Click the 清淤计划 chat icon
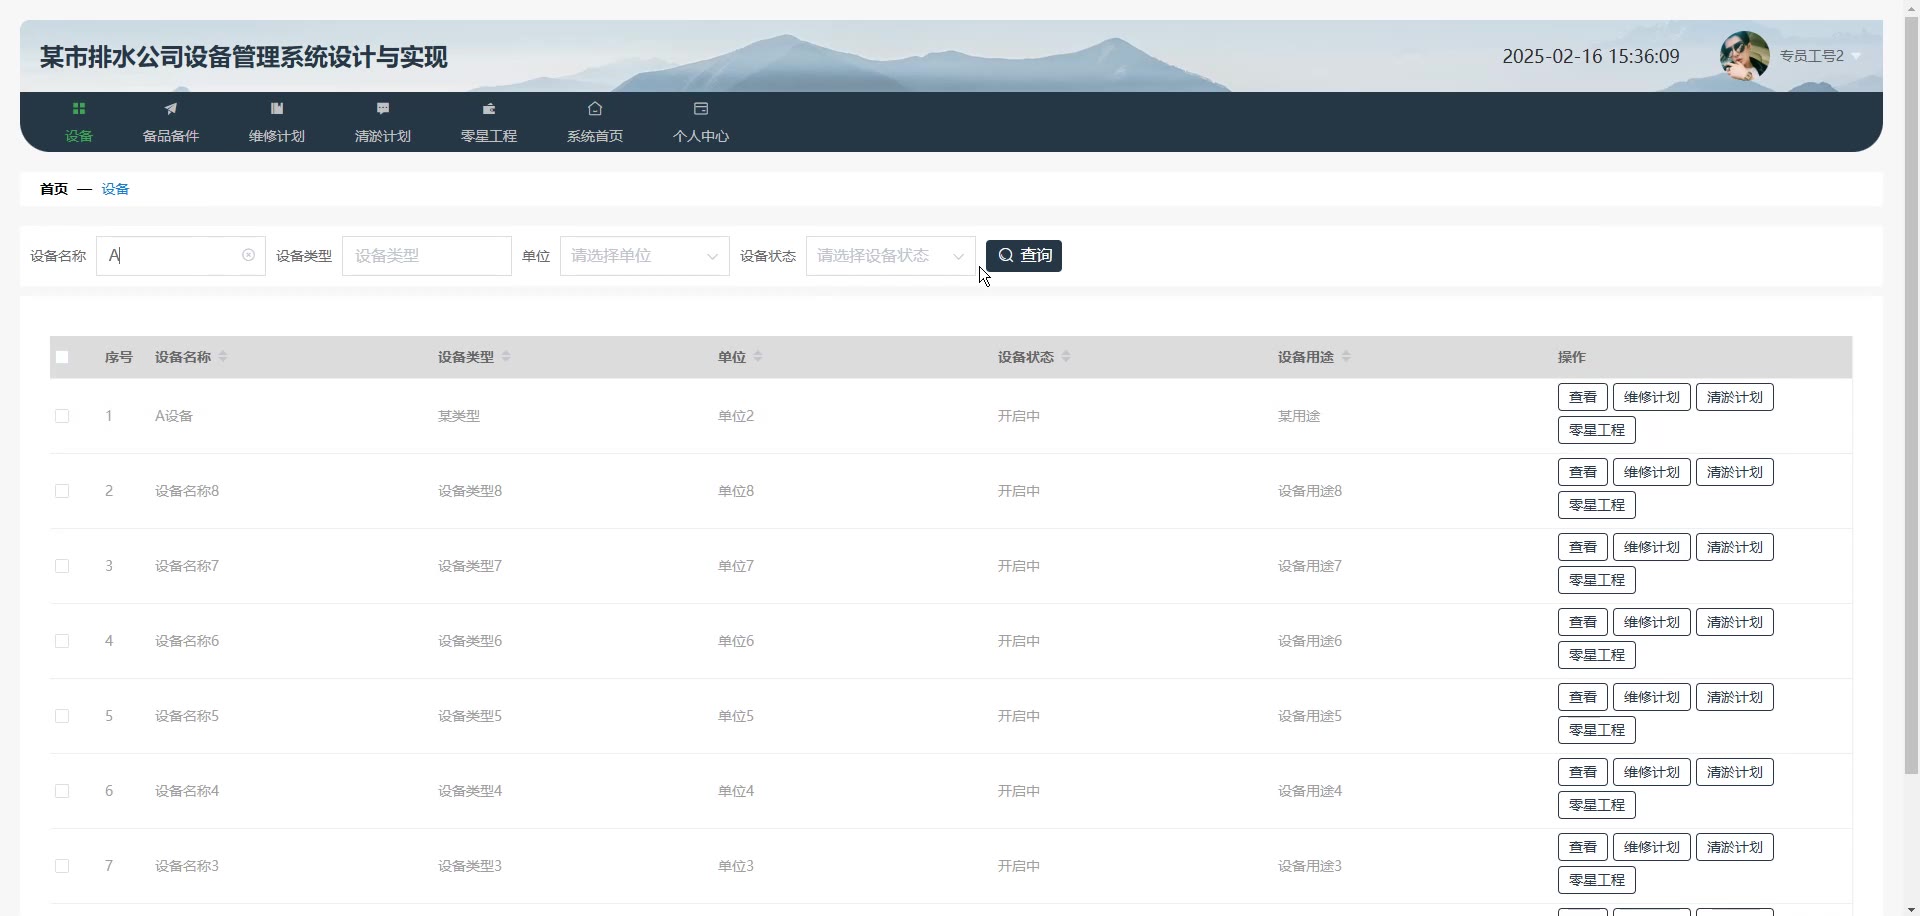This screenshot has height=916, width=1920. pyautogui.click(x=383, y=108)
